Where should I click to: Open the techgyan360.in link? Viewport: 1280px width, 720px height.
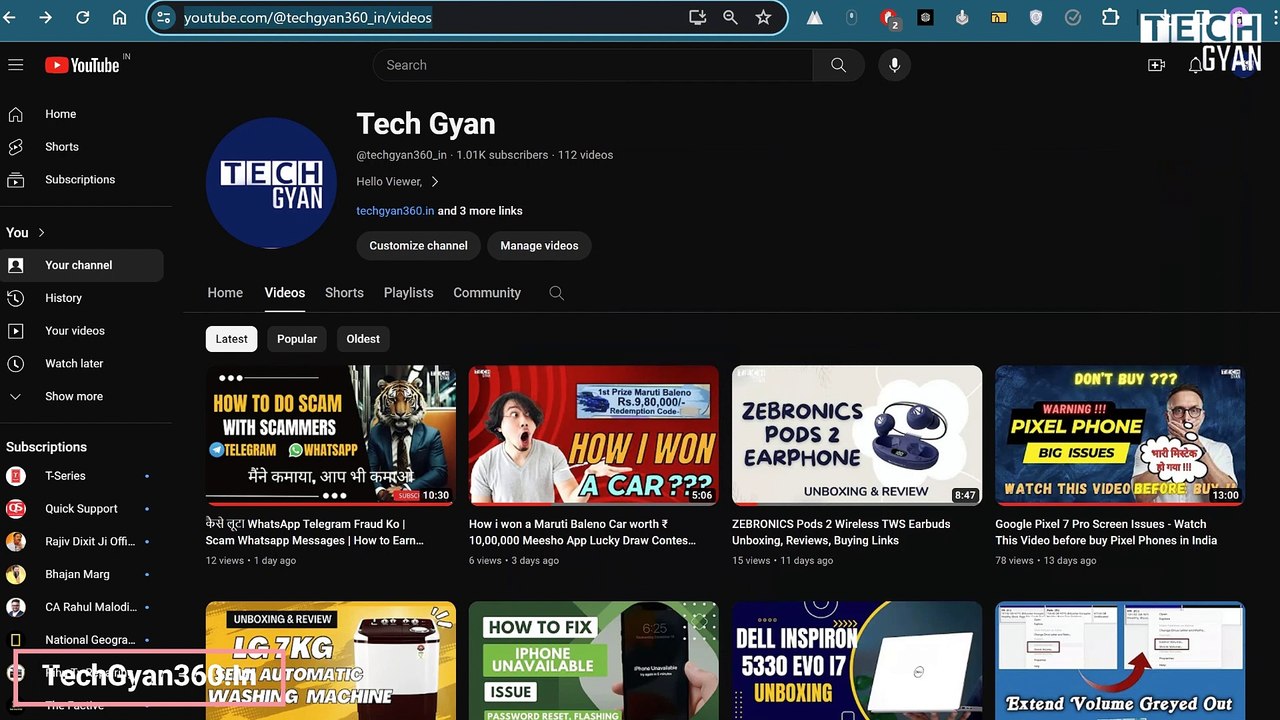tap(395, 211)
